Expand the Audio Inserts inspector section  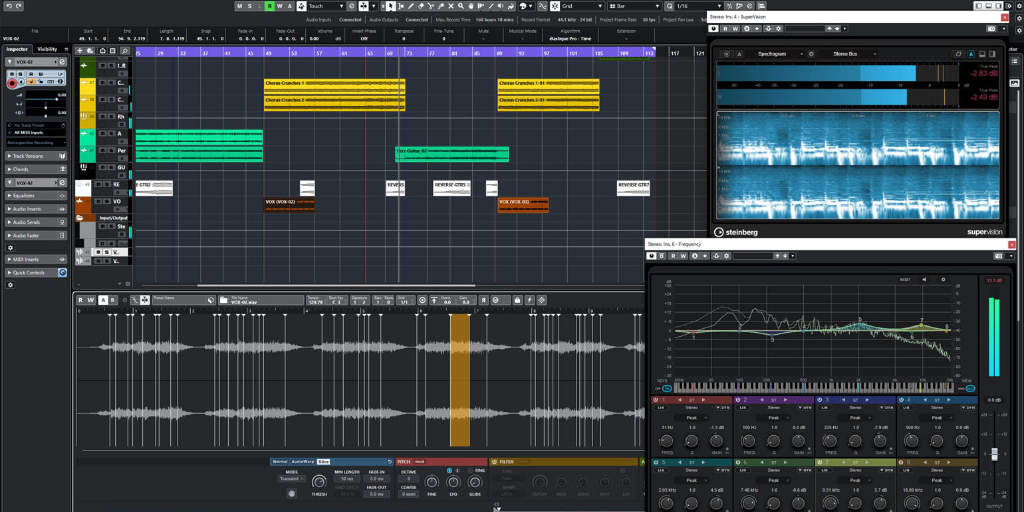pyautogui.click(x=36, y=209)
